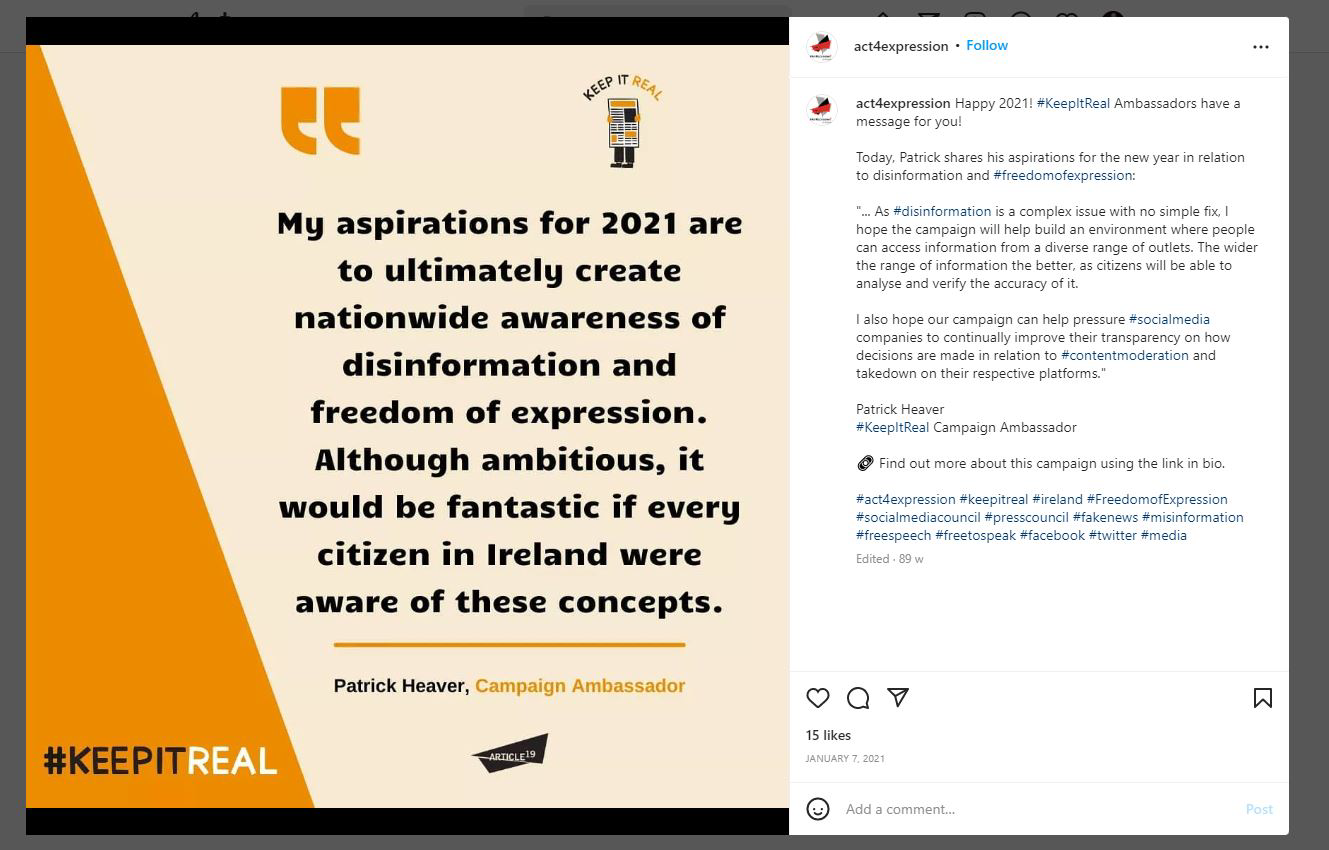The image size is (1329, 850).
Task: Open act4expression profile from header username
Action: (900, 46)
